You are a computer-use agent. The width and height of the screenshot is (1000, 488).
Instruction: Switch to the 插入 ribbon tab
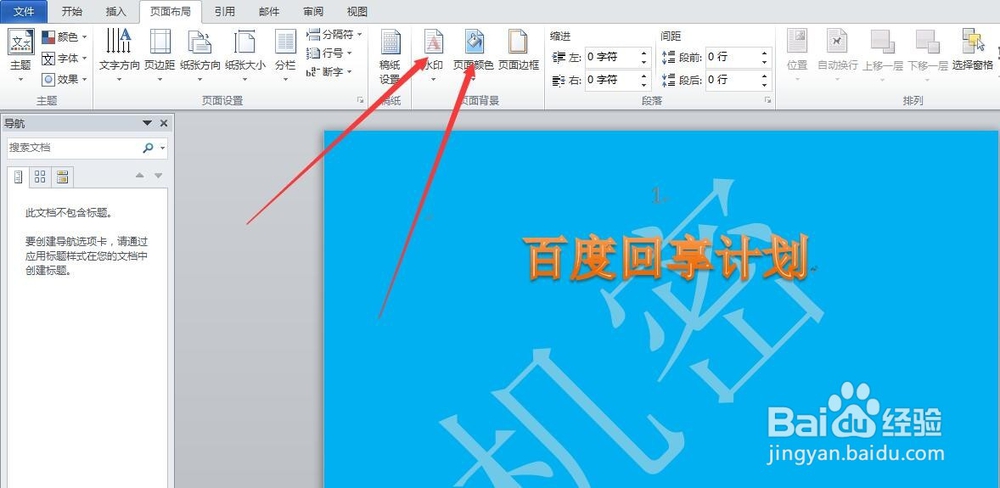115,11
